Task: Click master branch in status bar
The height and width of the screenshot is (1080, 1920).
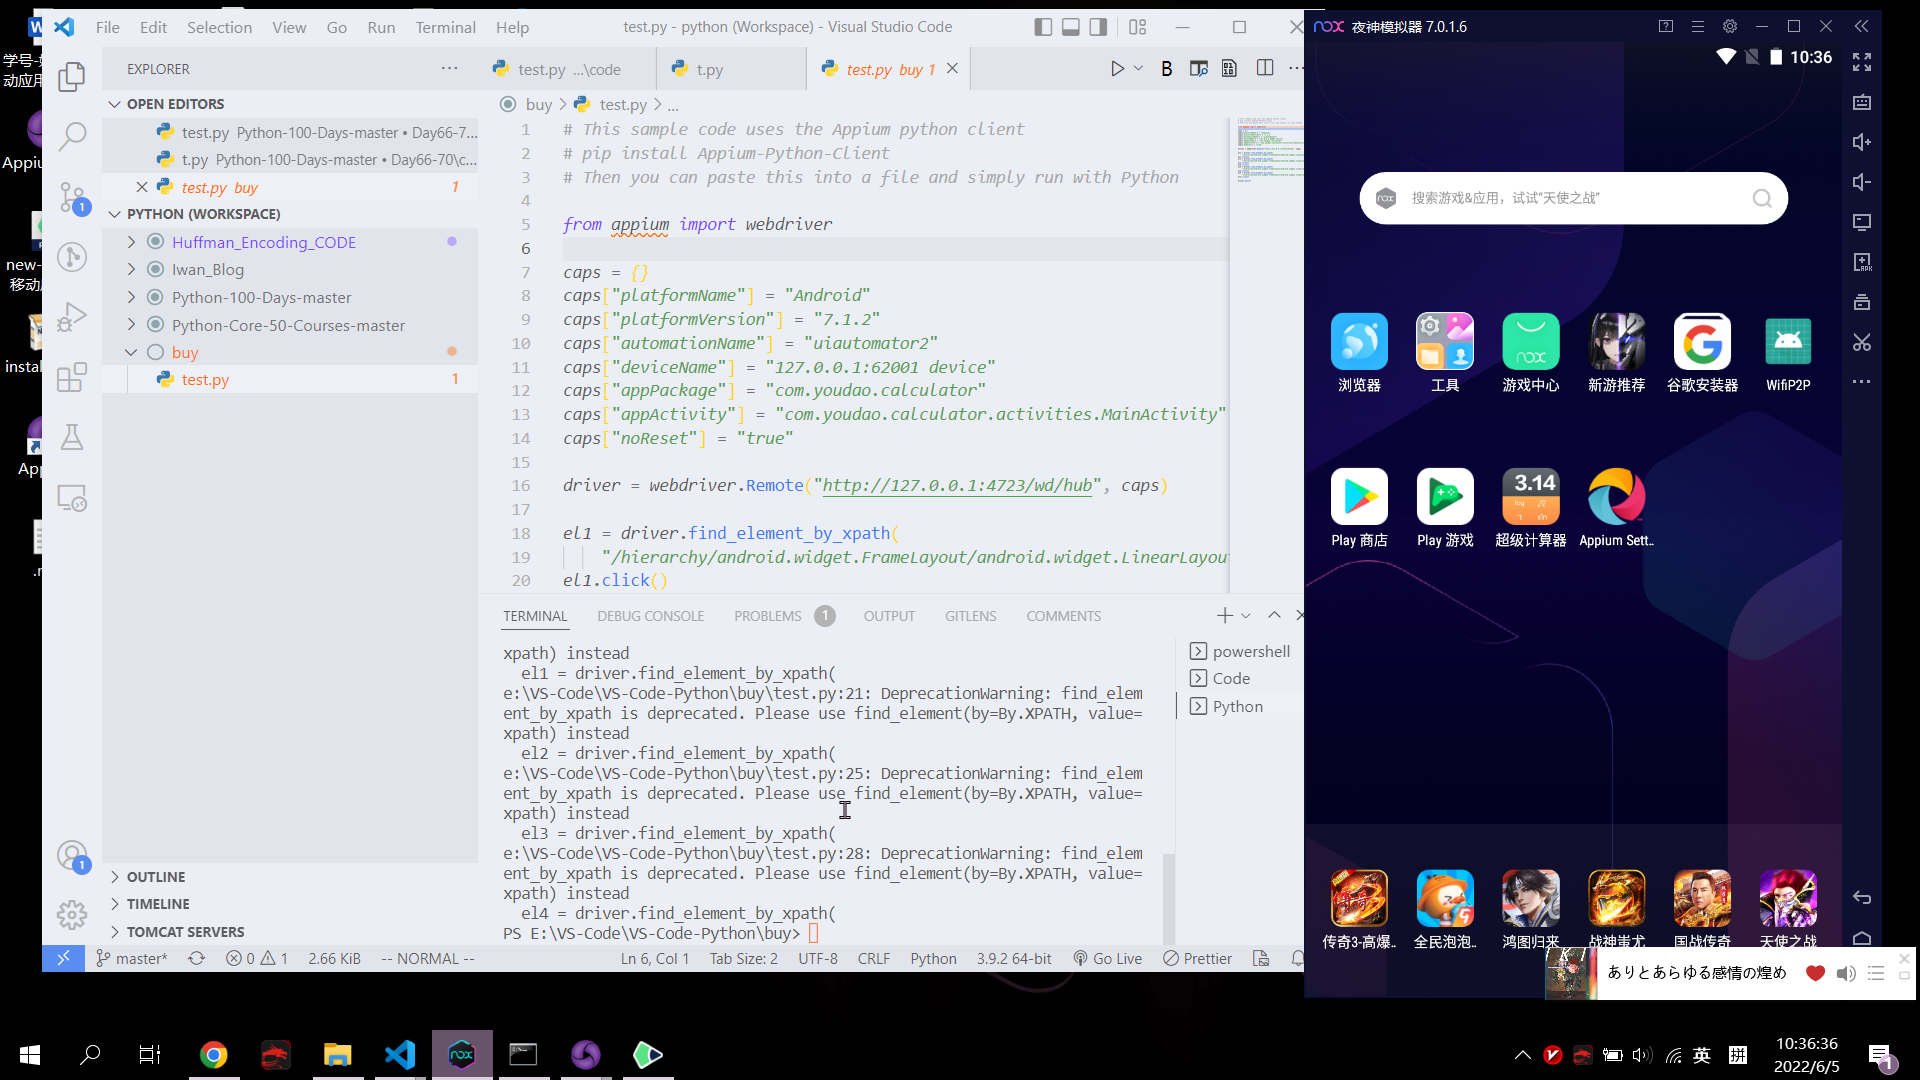Action: 132,958
